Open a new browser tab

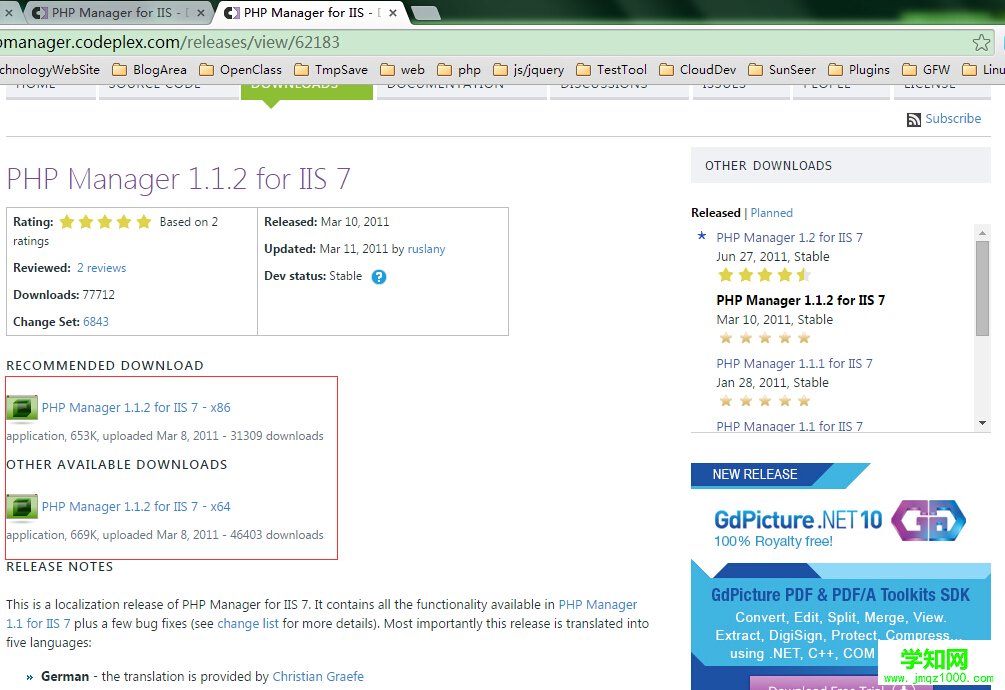pyautogui.click(x=424, y=13)
